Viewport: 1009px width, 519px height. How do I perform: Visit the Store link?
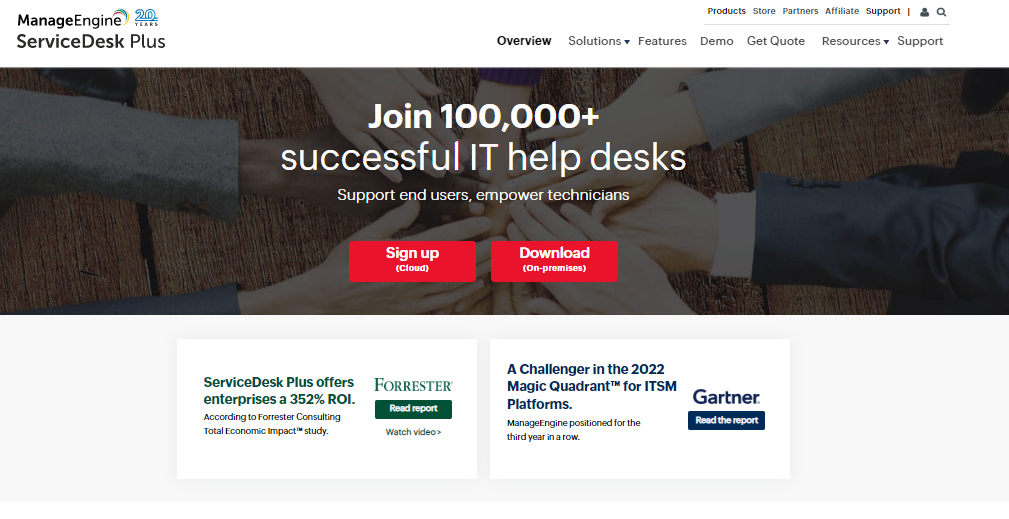[x=764, y=11]
